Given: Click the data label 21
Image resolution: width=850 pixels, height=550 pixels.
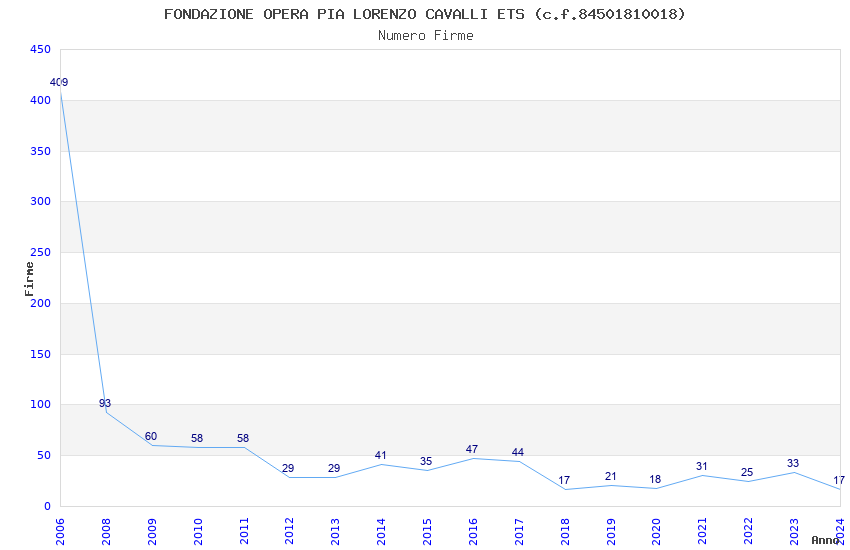Looking at the screenshot, I should tap(610, 476).
